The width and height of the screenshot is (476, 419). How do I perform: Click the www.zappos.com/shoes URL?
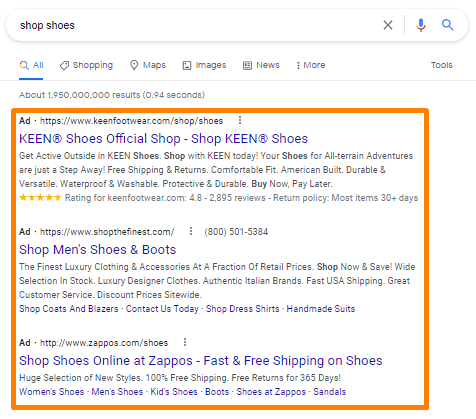coord(104,343)
